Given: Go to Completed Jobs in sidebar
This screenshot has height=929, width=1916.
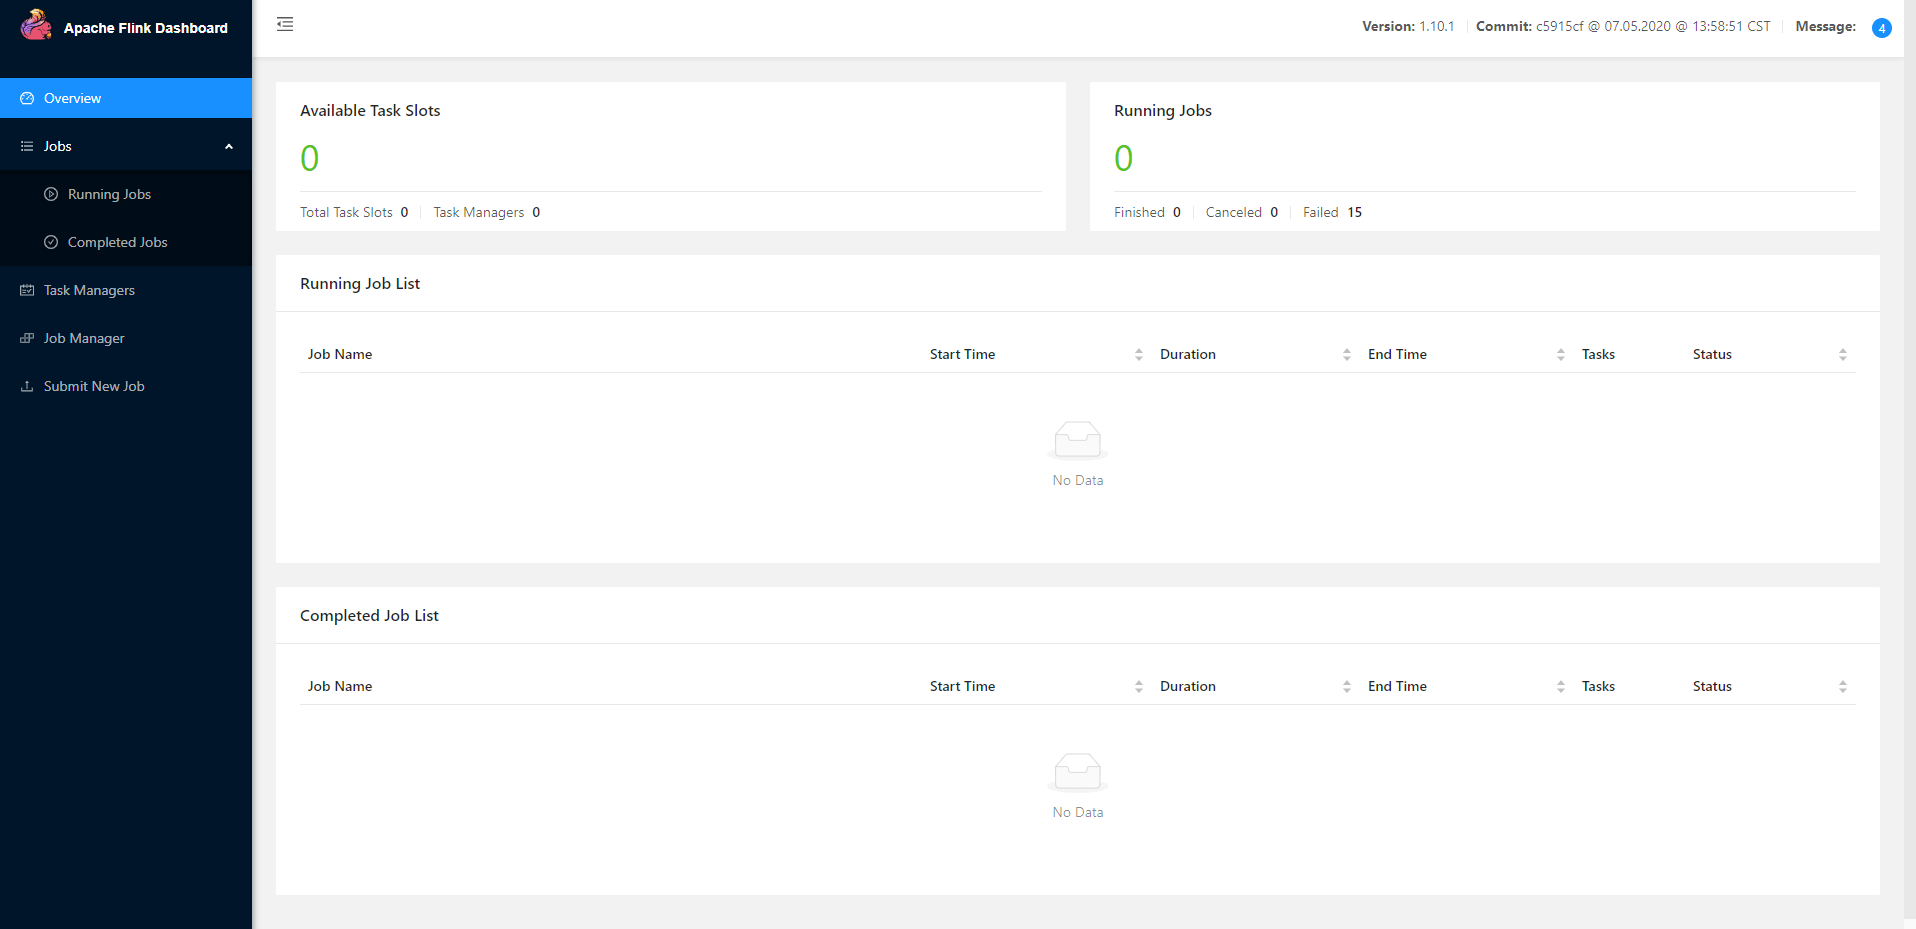Looking at the screenshot, I should 117,242.
